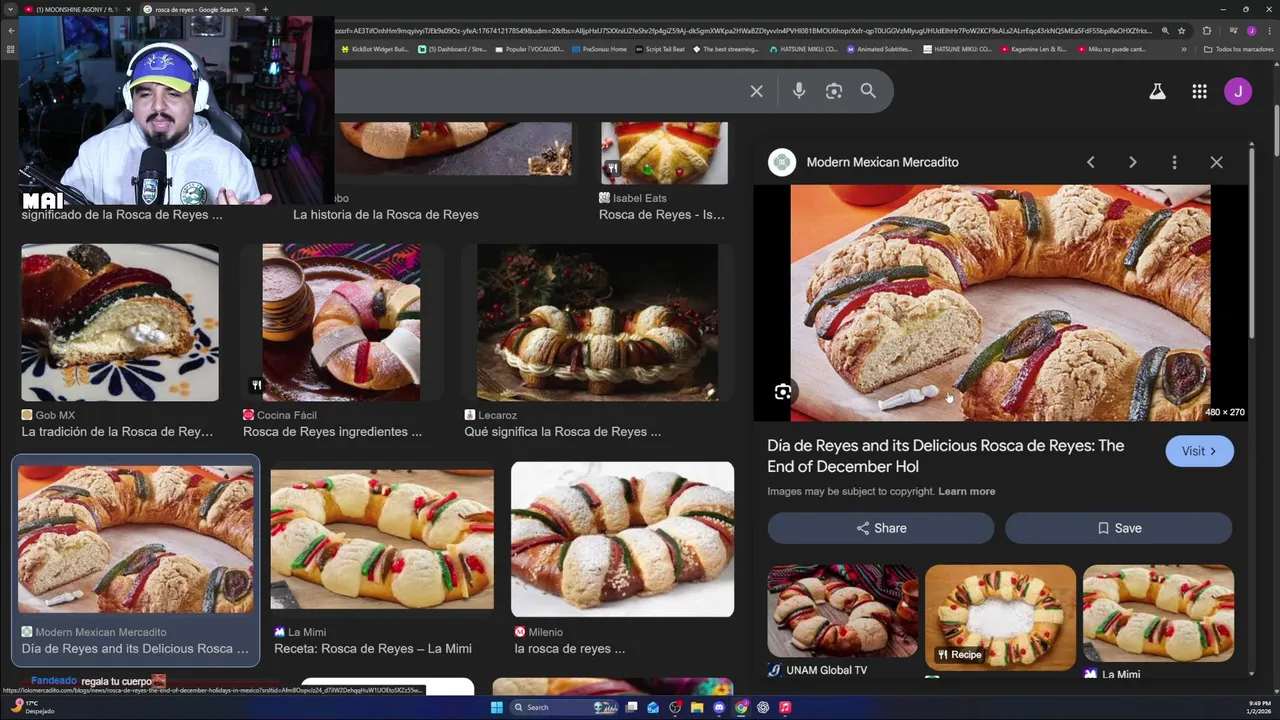Open the browser extensions puzzle icon

[x=1207, y=31]
